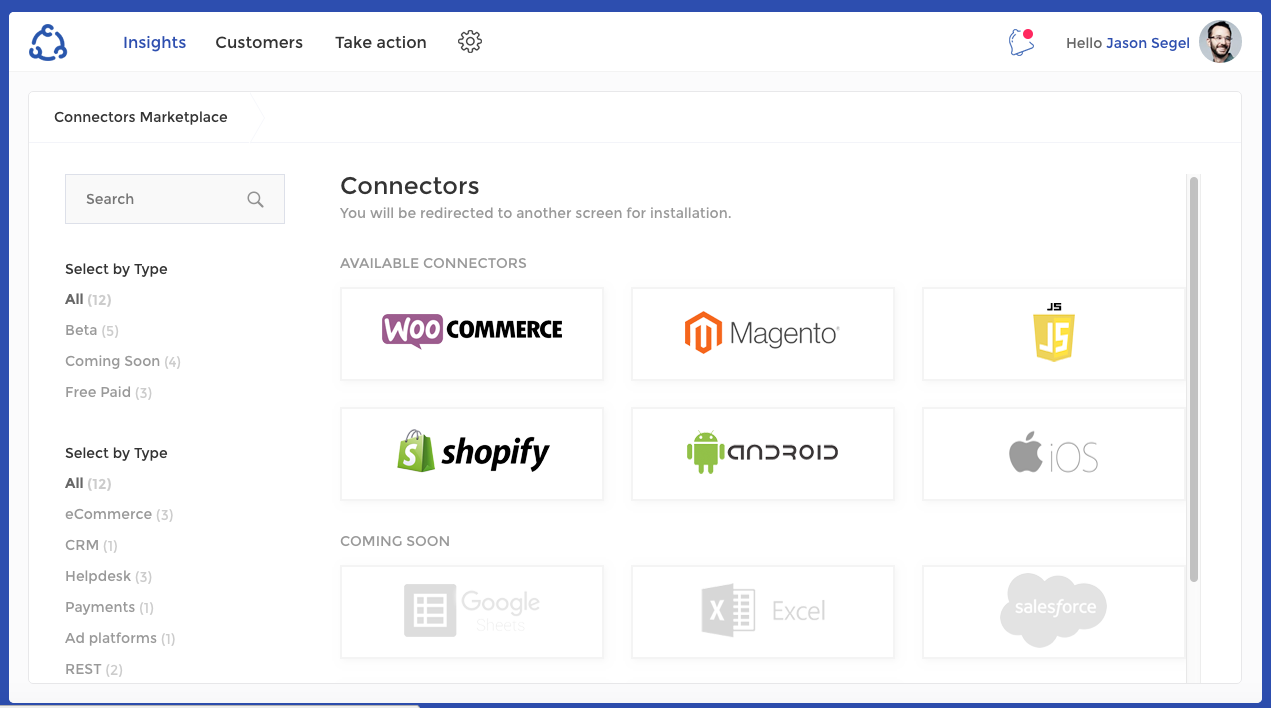The image size is (1271, 708).
Task: Filter connectors by Coming Soon
Action: click(123, 361)
